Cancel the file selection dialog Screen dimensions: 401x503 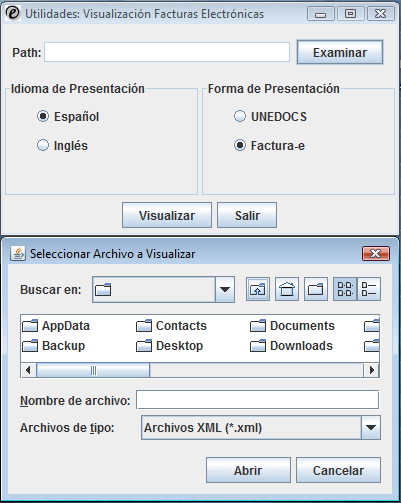[x=338, y=470]
